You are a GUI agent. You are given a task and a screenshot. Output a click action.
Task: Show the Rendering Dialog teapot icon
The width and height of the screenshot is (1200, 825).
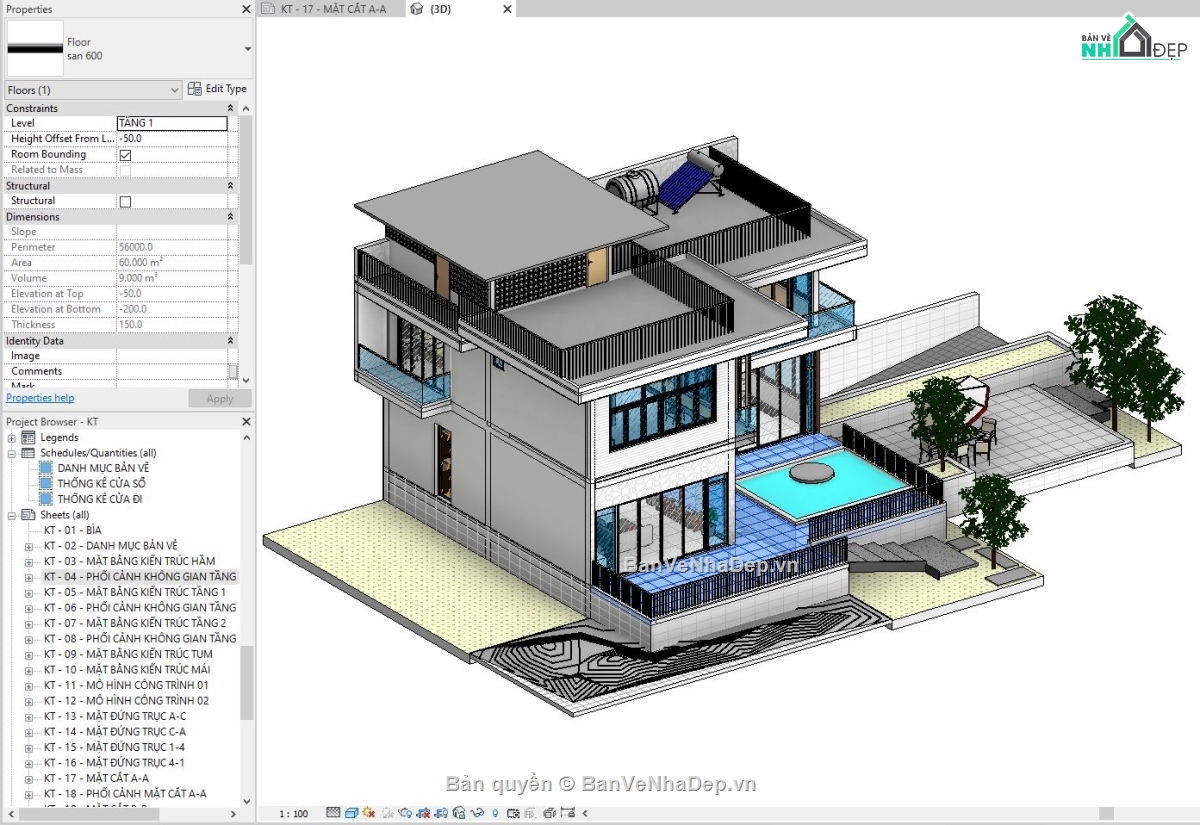[x=405, y=814]
